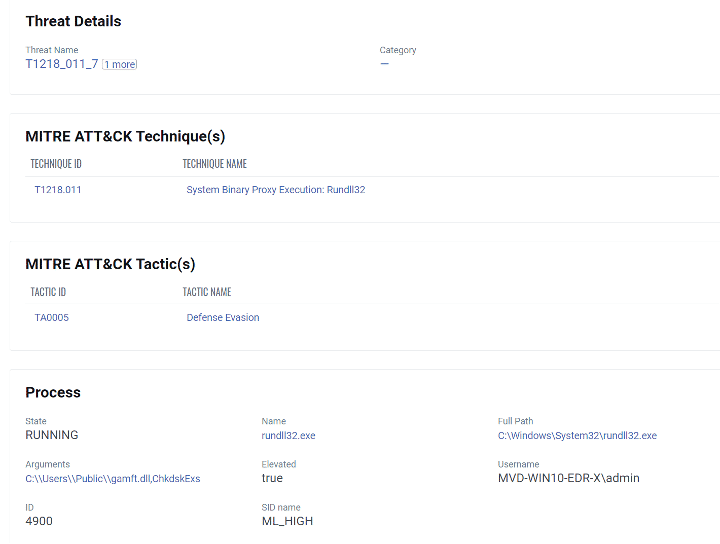Open technique ID T1218.011 link
Viewport: 720px width, 544px height.
[58, 190]
